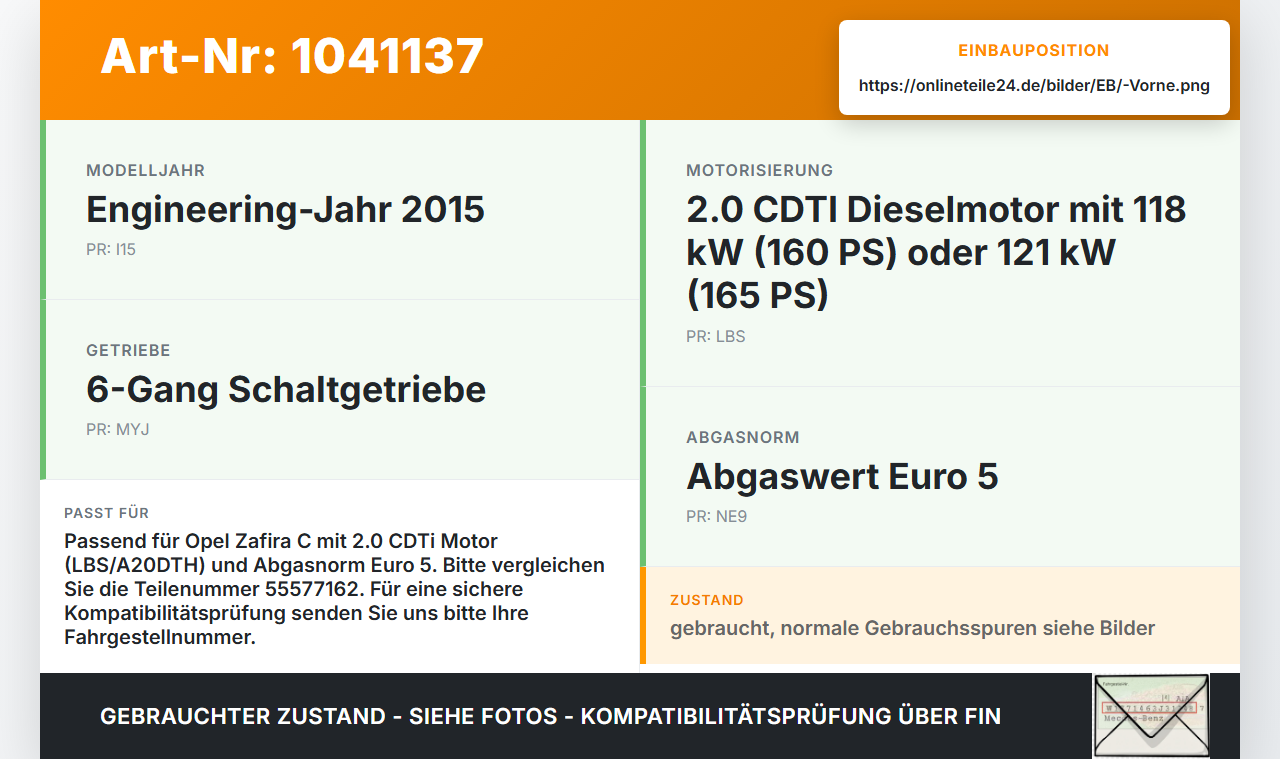Click the EINBAUPOSITION label
The width and height of the screenshot is (1280, 760).
pyautogui.click(x=1034, y=51)
